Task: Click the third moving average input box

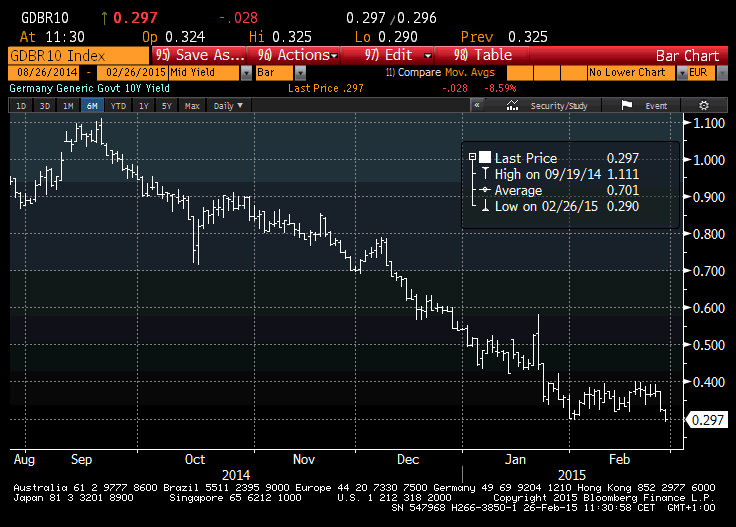Action: pos(574,73)
